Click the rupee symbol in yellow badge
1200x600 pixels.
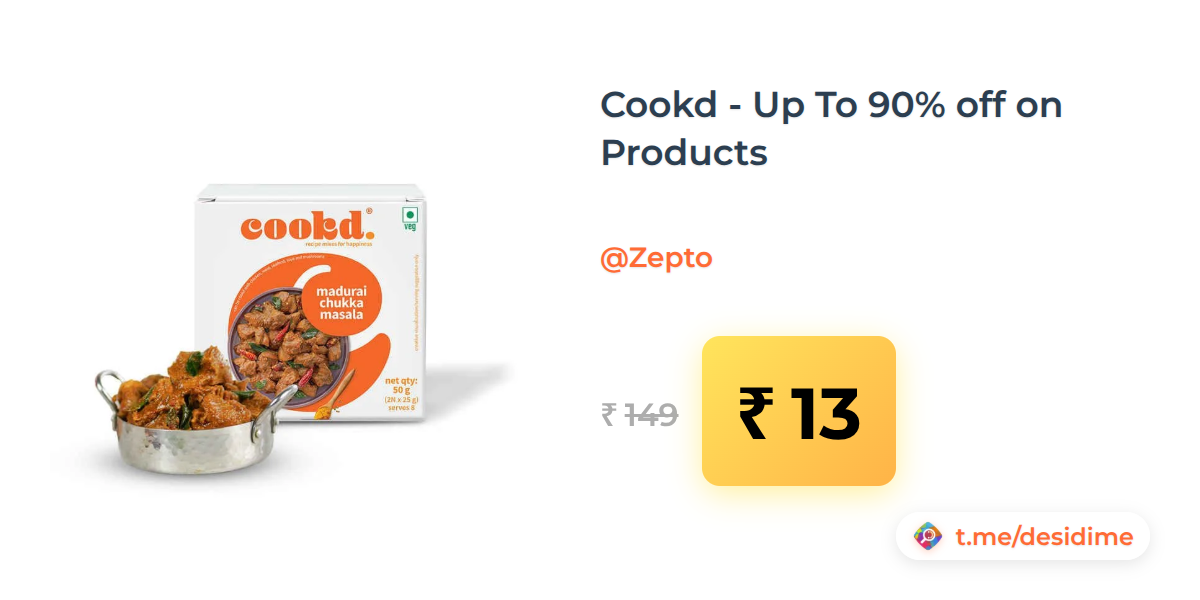[757, 413]
